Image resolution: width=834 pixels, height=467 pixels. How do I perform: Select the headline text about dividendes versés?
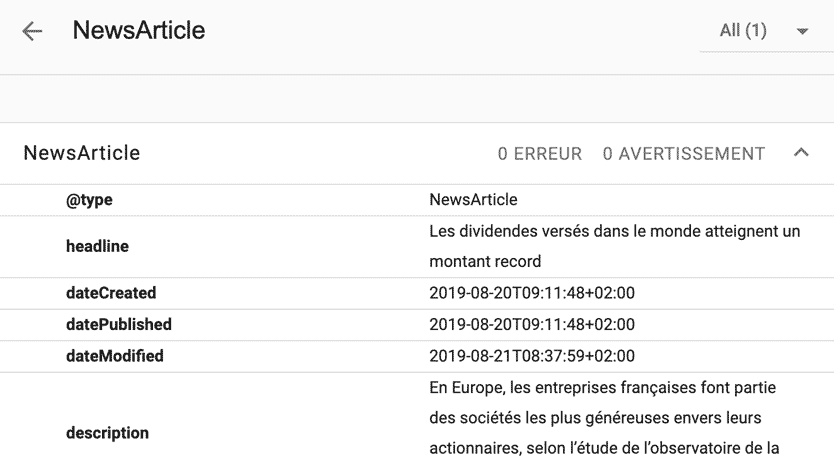coord(615,246)
